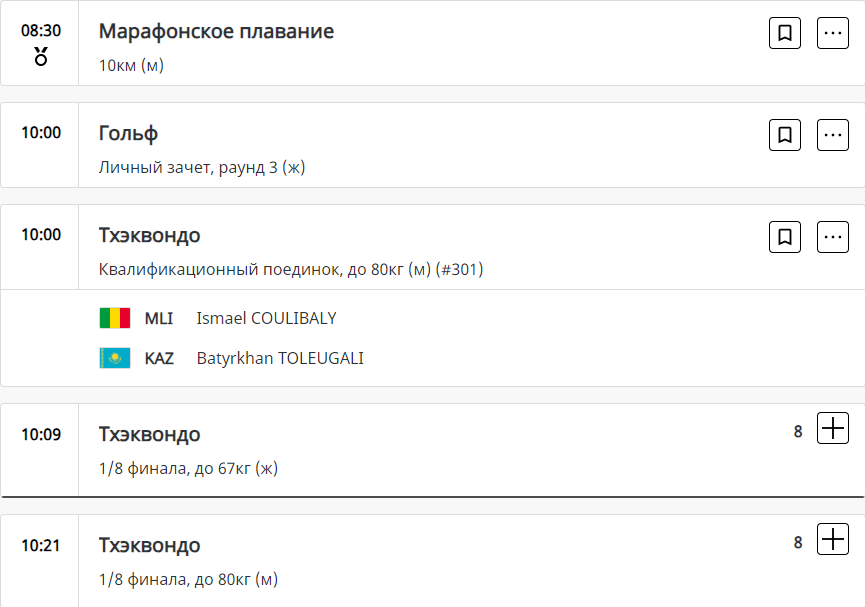Click the medal icon under 08:30
The image size is (865, 607).
(41, 56)
